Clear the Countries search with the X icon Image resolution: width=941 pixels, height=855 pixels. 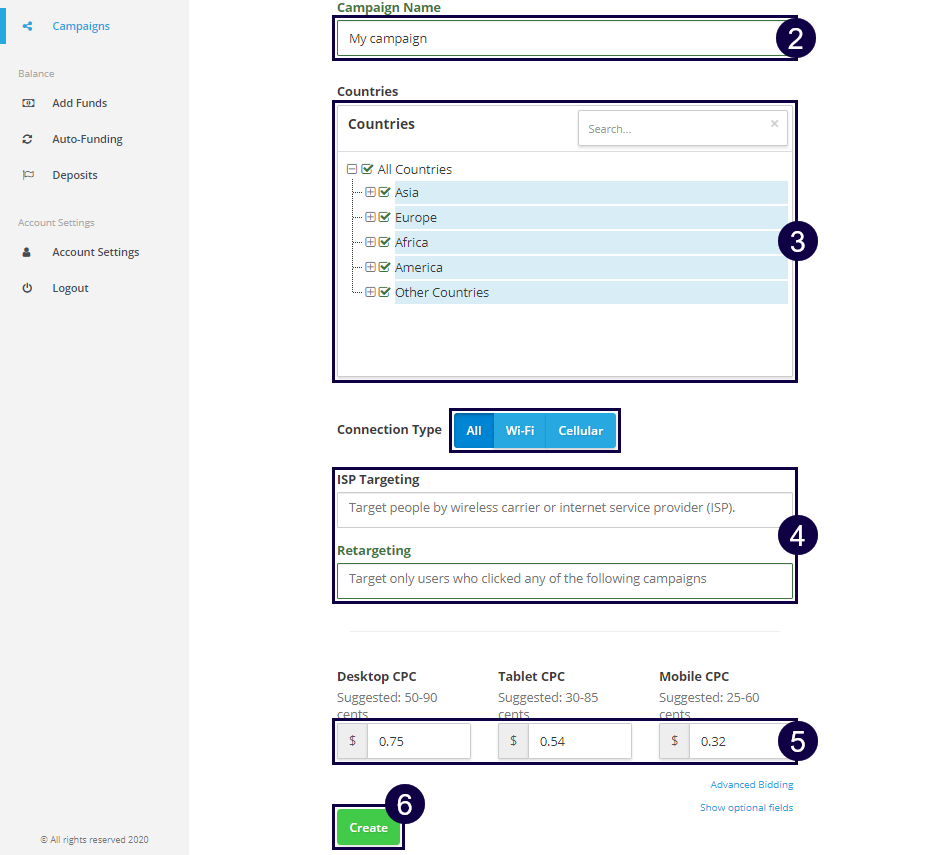(x=774, y=124)
